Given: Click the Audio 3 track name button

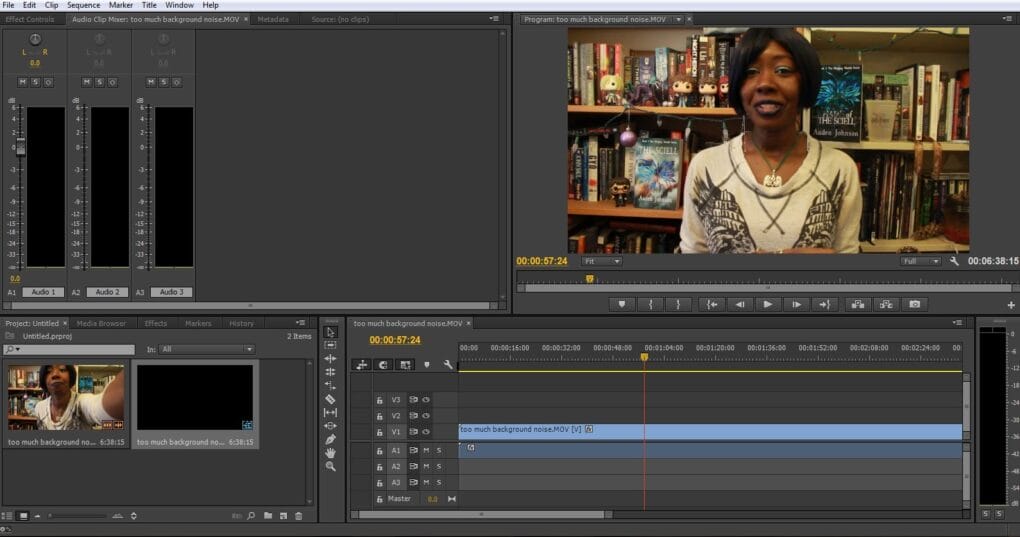Looking at the screenshot, I should 172,292.
